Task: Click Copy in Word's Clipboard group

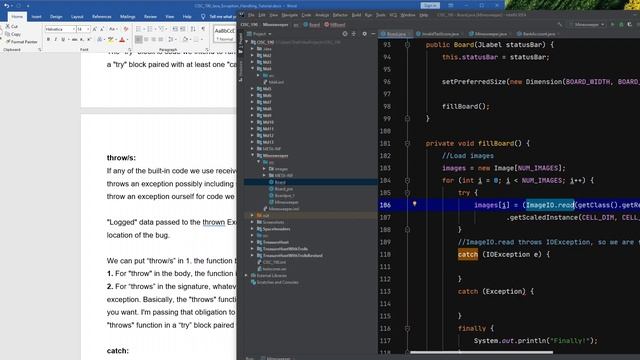Action: click(x=13, y=34)
